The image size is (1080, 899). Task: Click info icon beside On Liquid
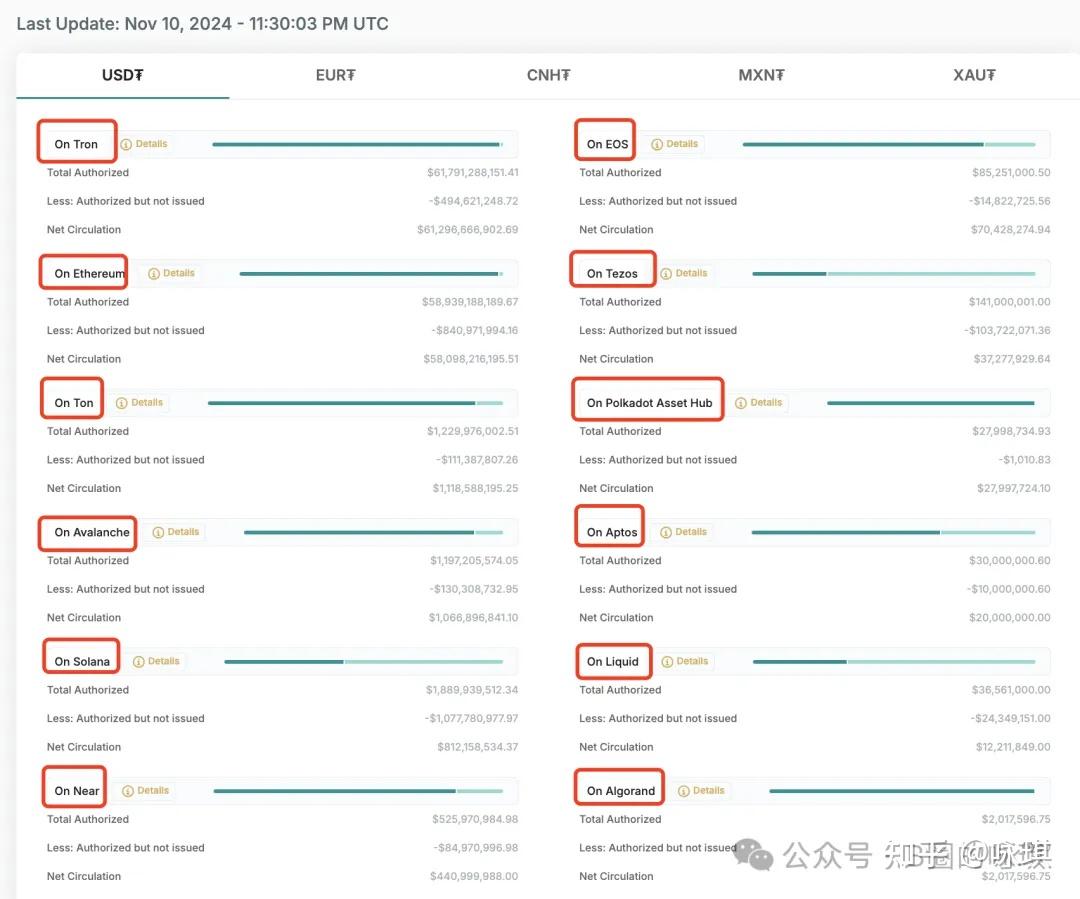click(x=667, y=661)
